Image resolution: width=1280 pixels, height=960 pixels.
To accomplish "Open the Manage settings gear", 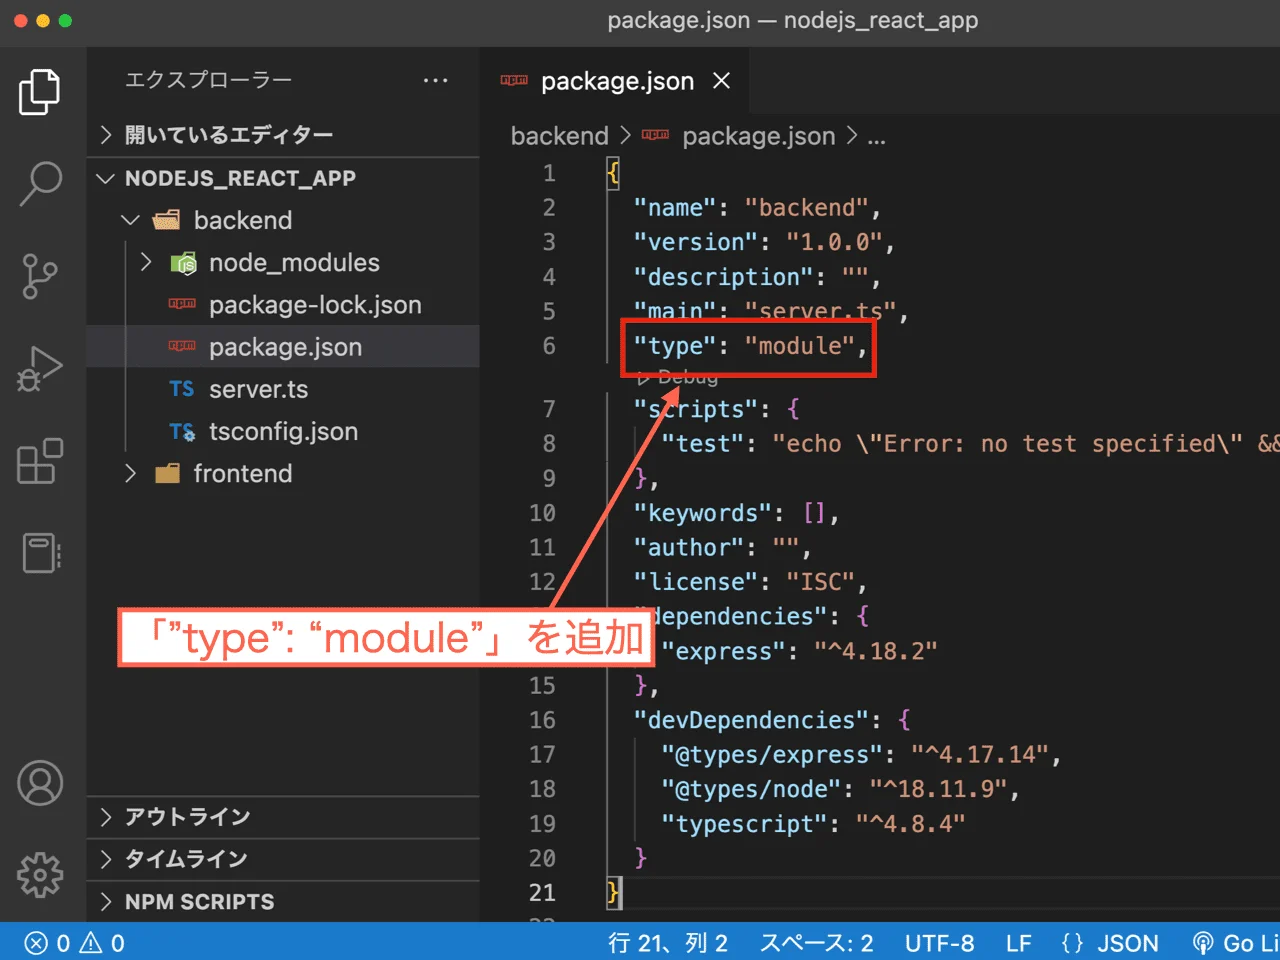I will pos(40,875).
